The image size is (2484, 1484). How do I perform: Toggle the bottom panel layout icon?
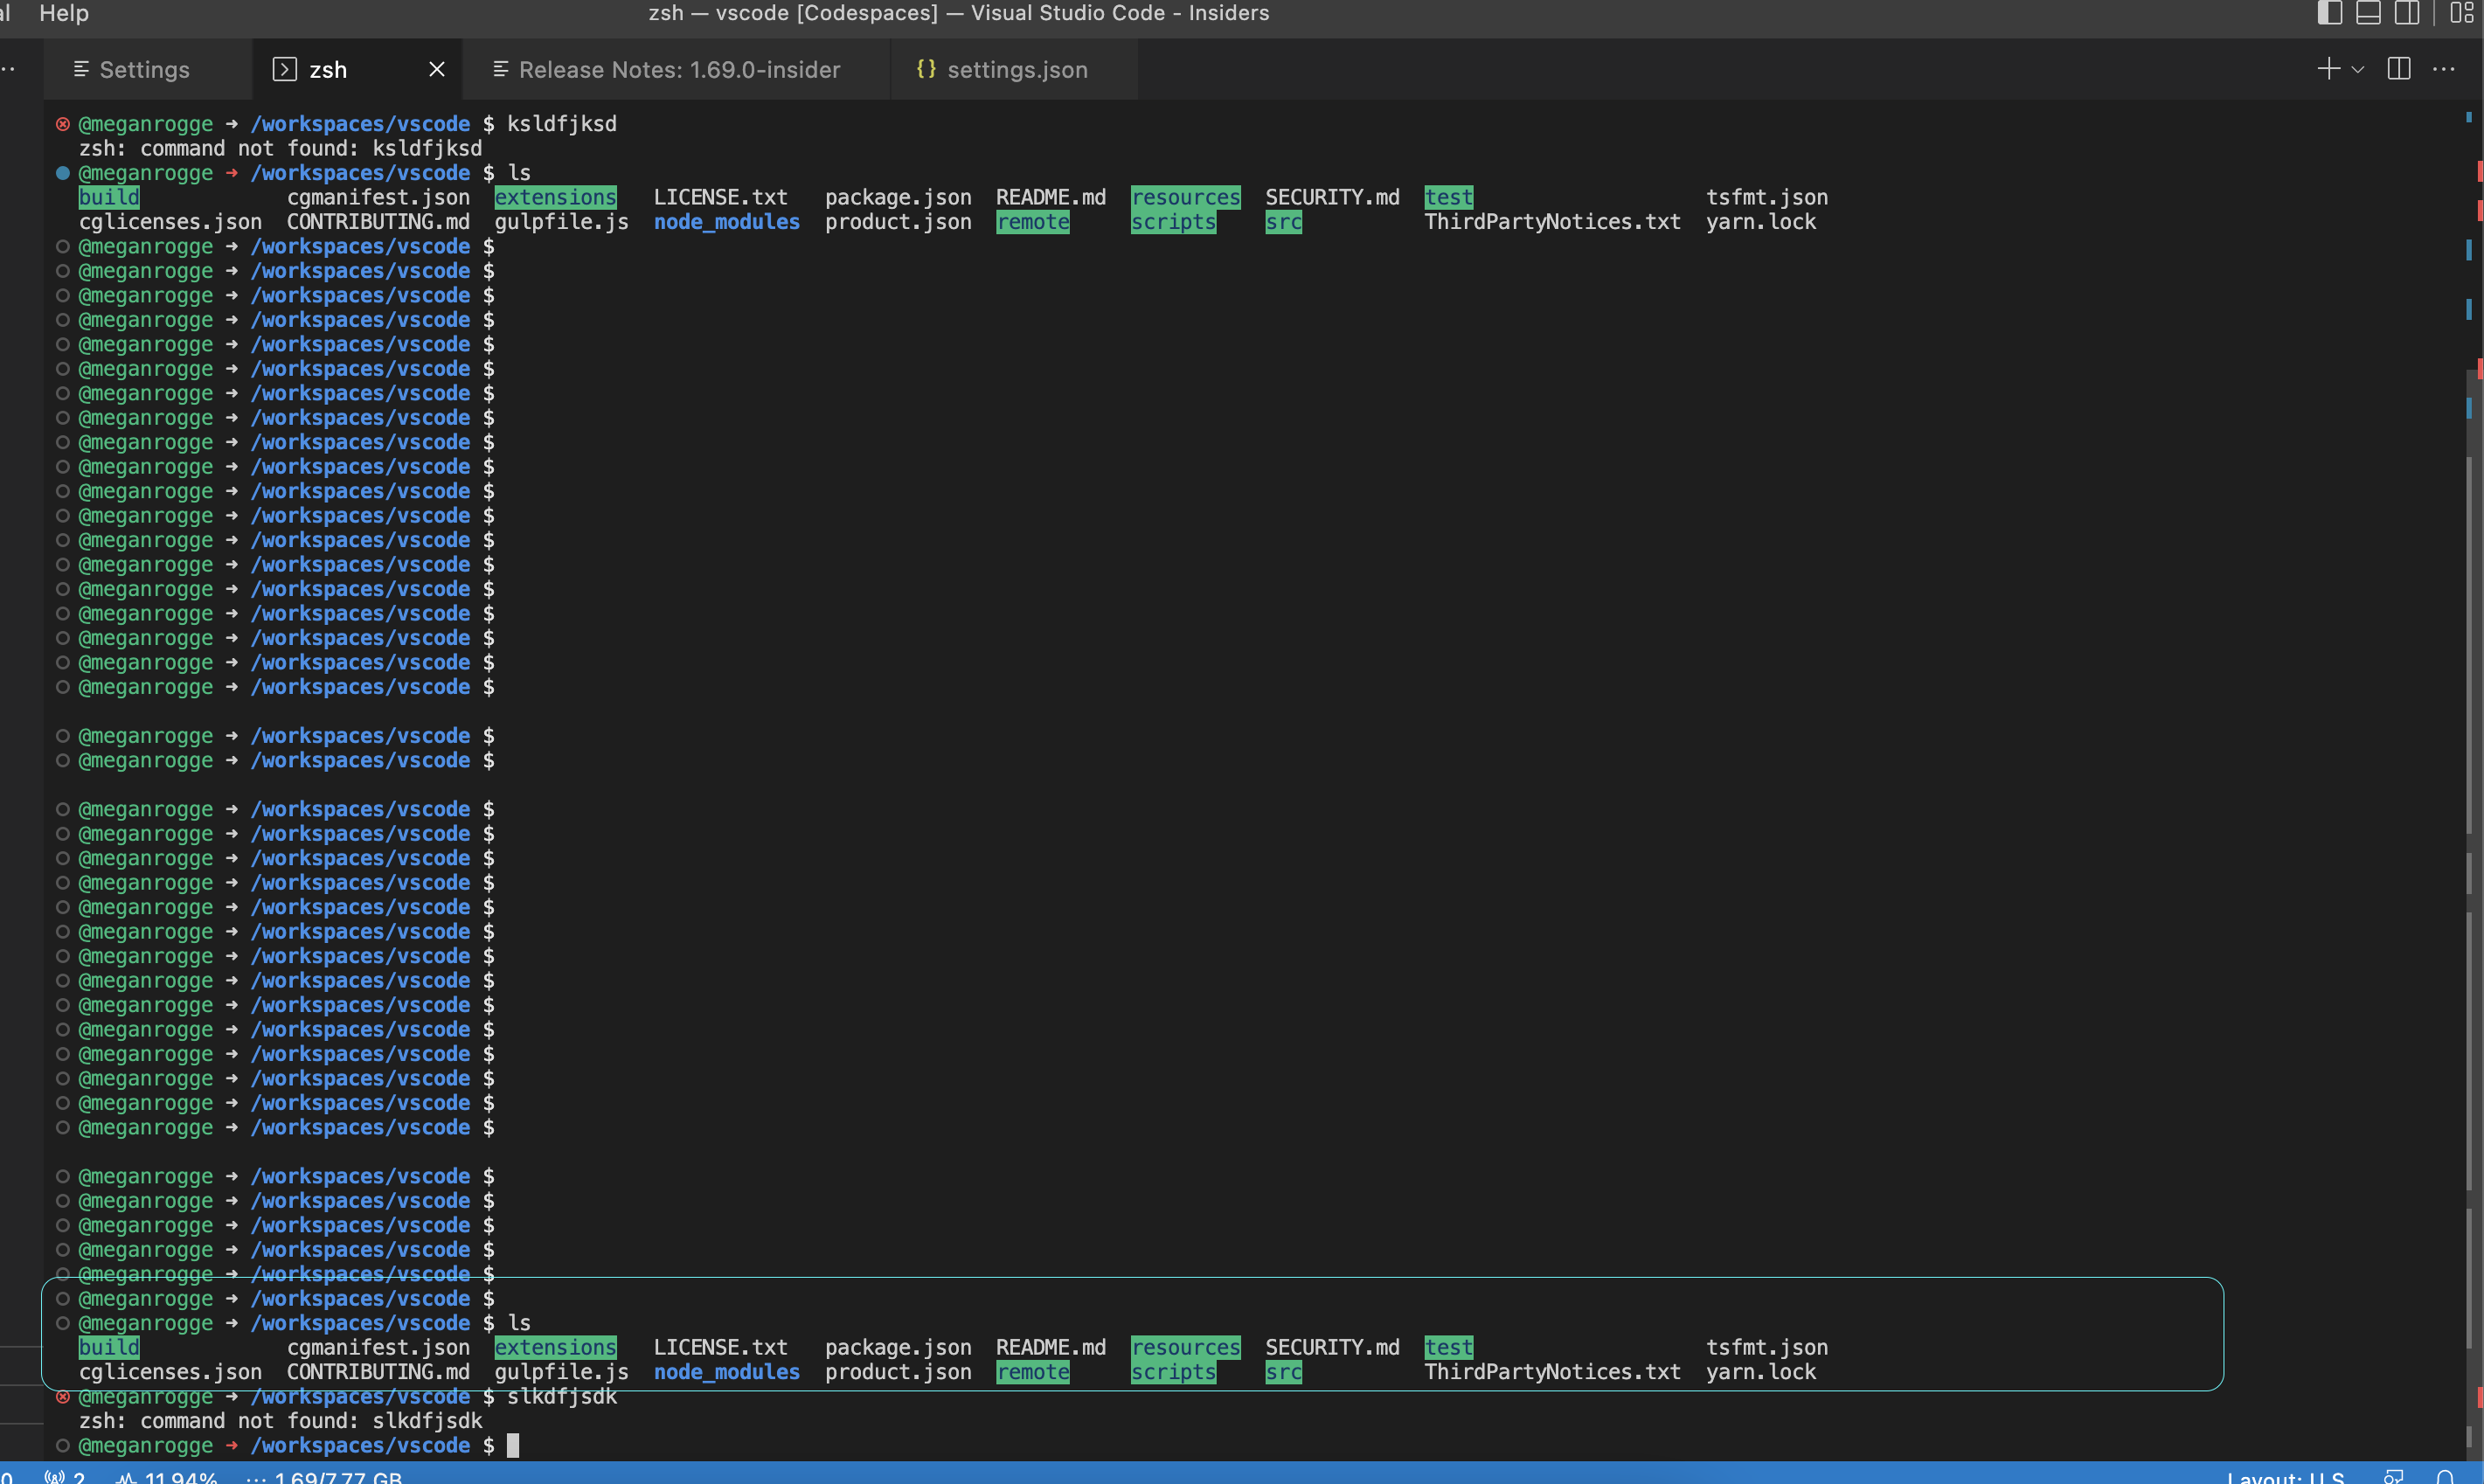2368,13
